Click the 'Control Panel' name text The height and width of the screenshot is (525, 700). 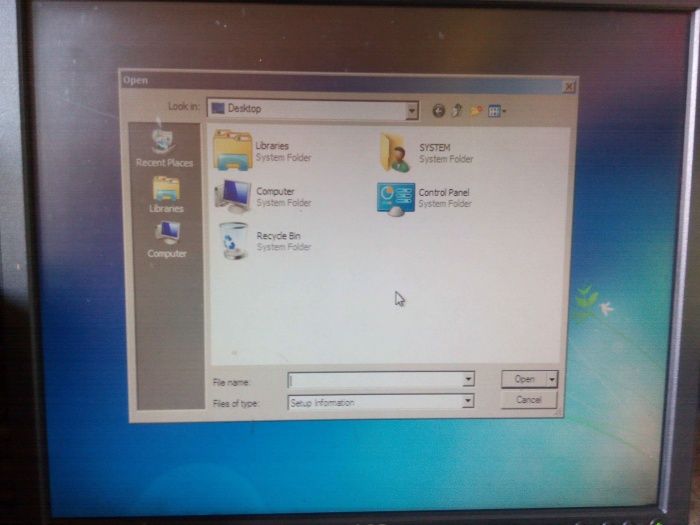[444, 192]
